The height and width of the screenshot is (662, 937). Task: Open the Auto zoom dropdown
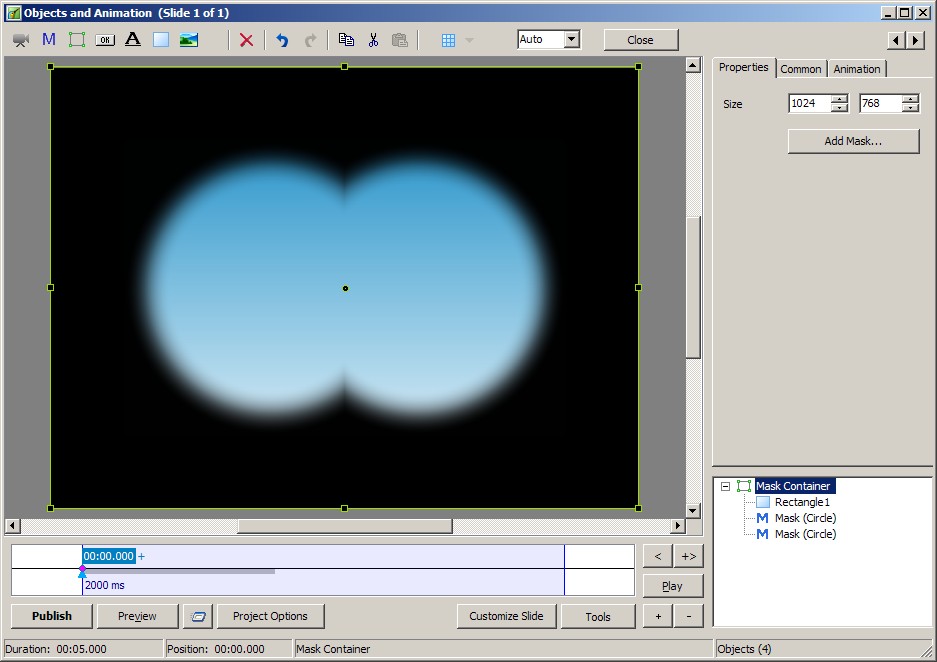[571, 40]
